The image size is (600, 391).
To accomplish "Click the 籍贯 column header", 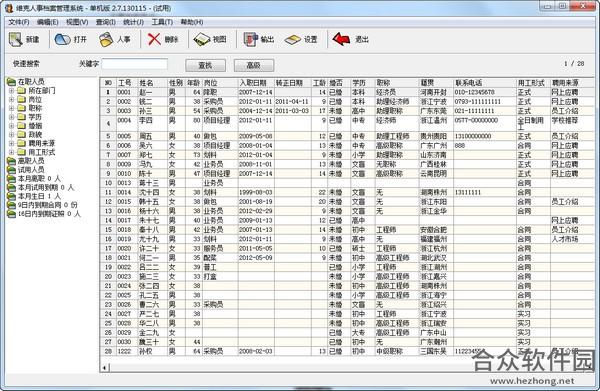I will pos(436,83).
